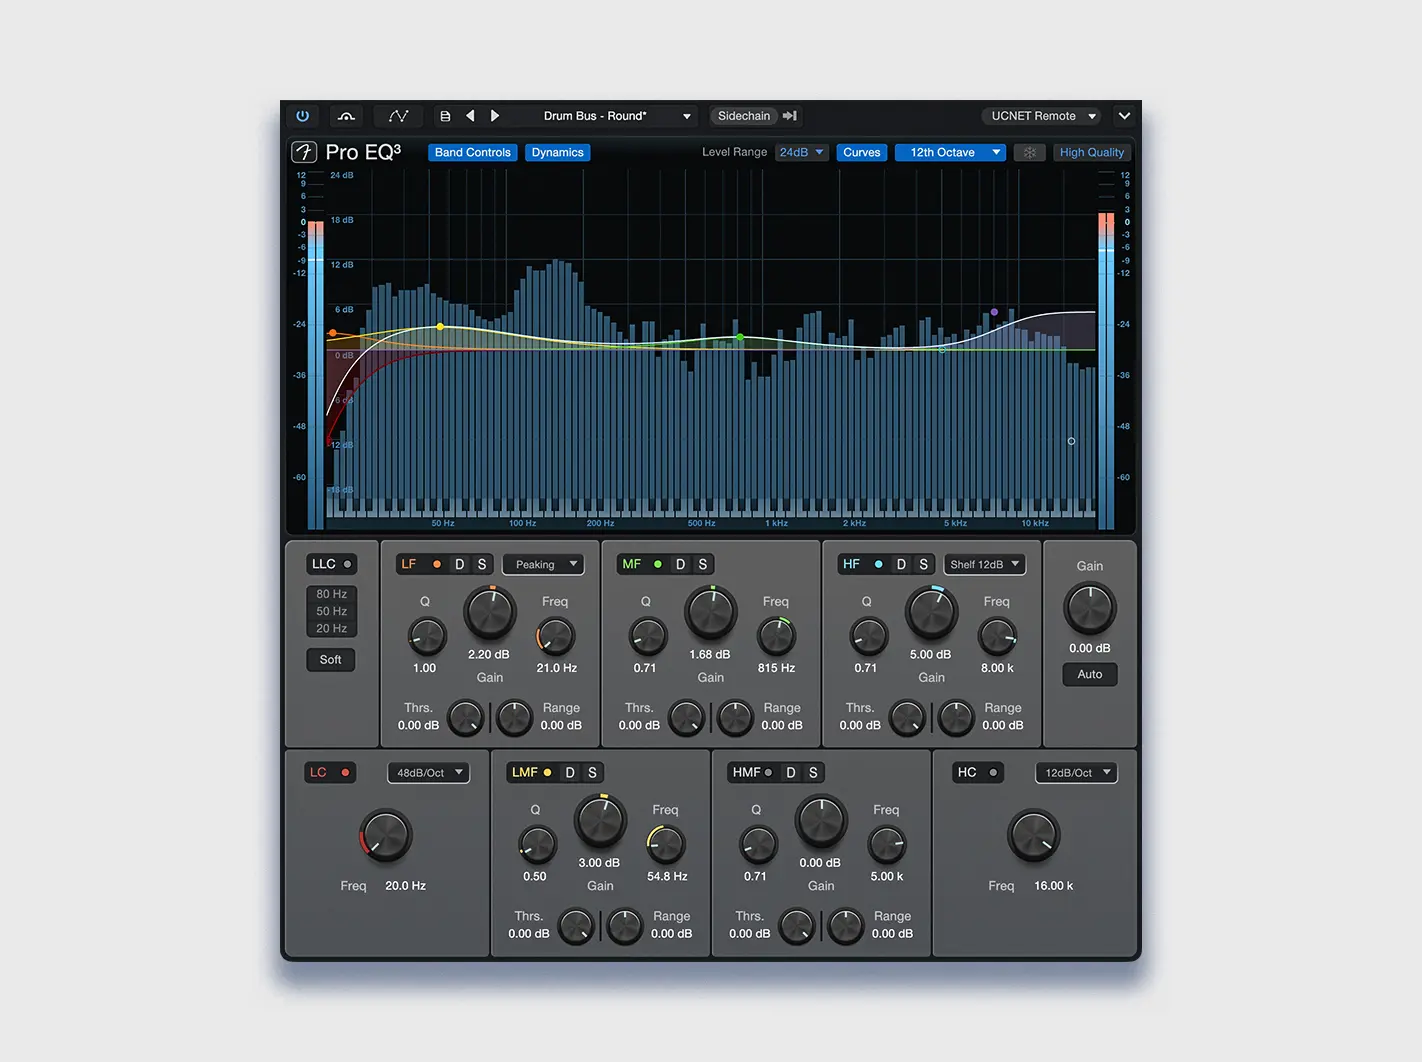The width and height of the screenshot is (1422, 1062).
Task: Toggle the LC low cut band on
Action: [345, 771]
